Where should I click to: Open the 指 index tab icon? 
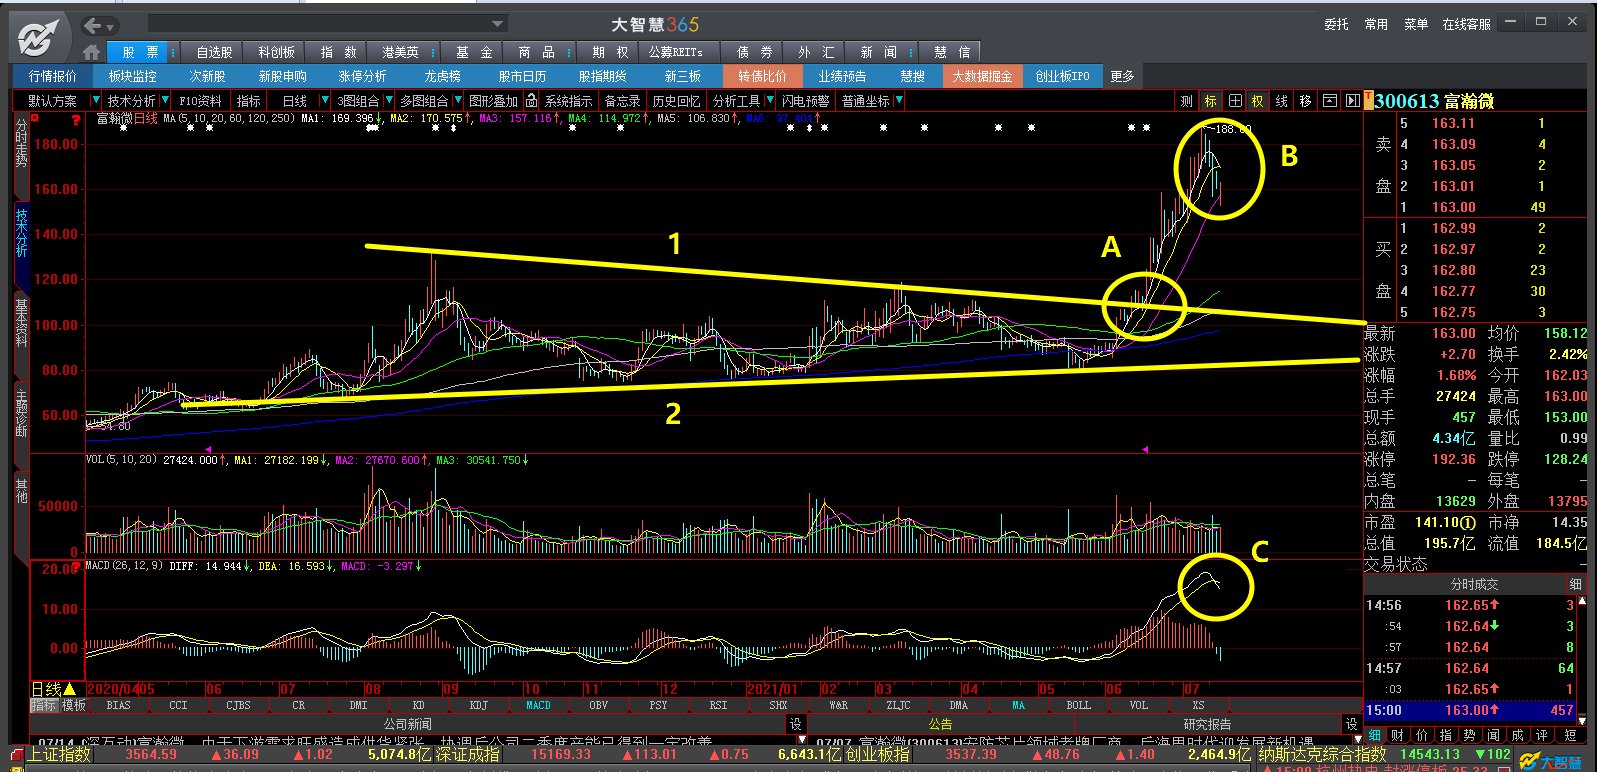click(1446, 735)
